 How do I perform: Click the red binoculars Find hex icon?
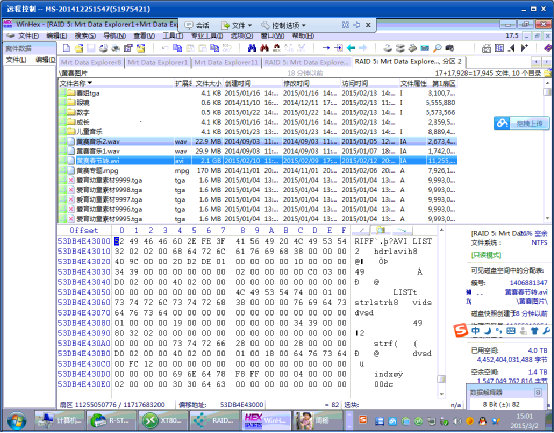pos(264,48)
